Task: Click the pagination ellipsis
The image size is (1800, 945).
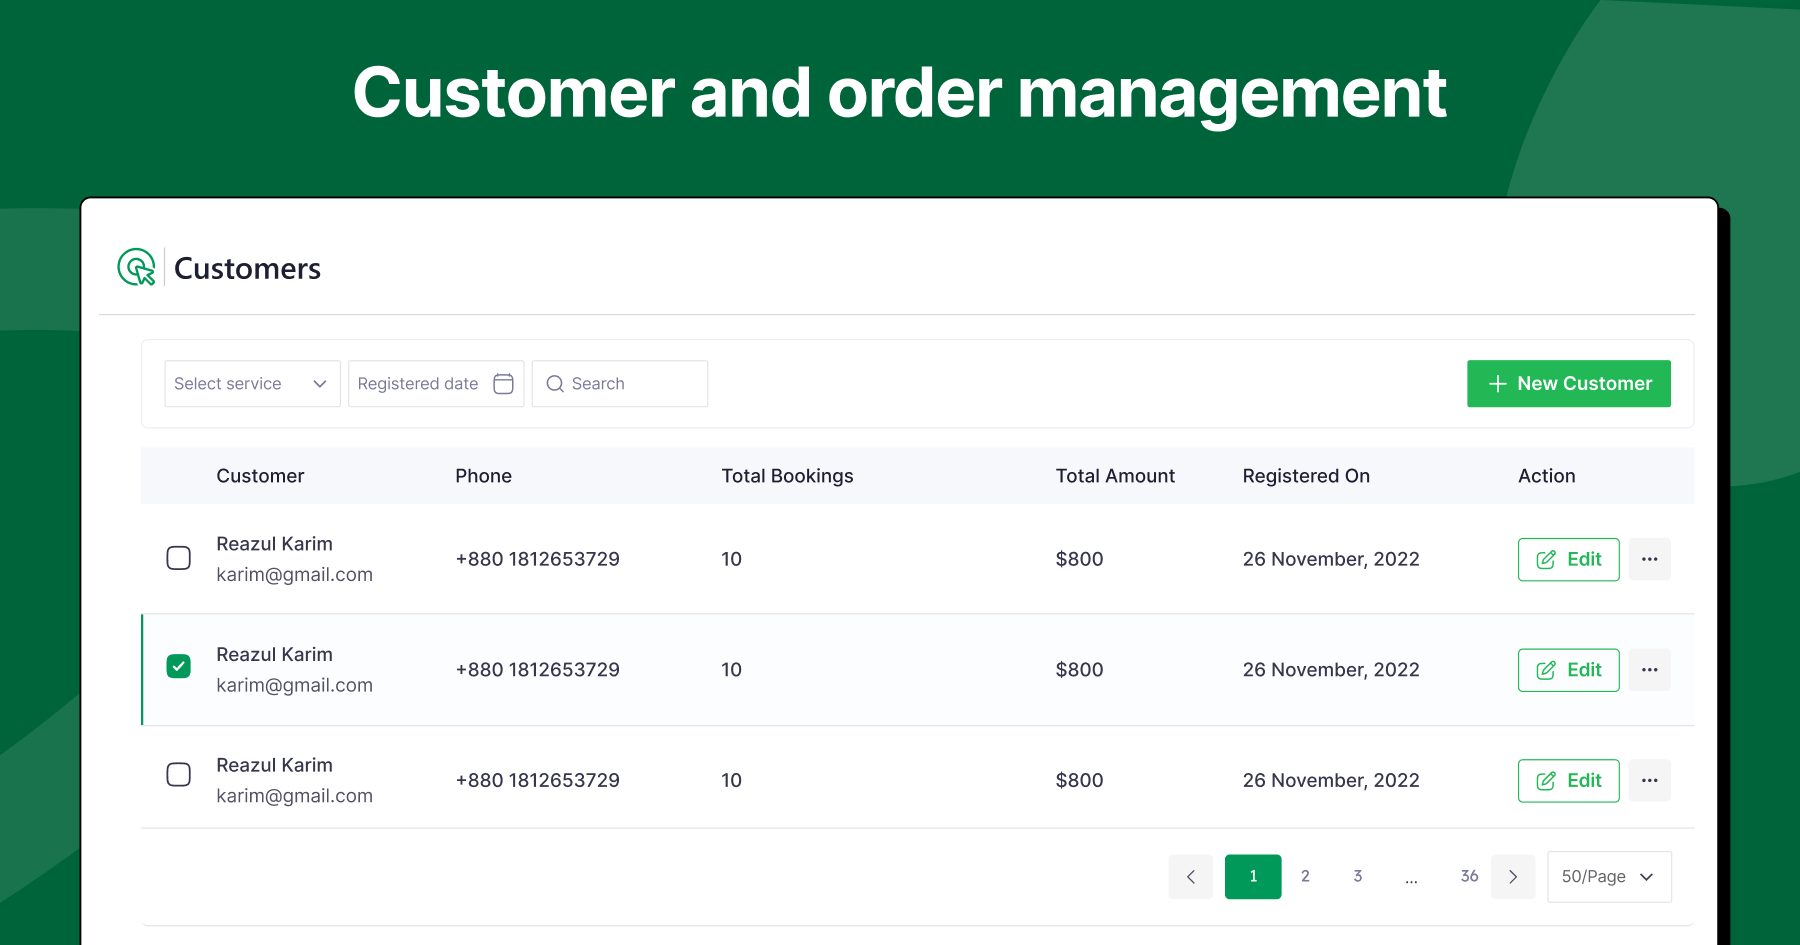Action: [1411, 879]
